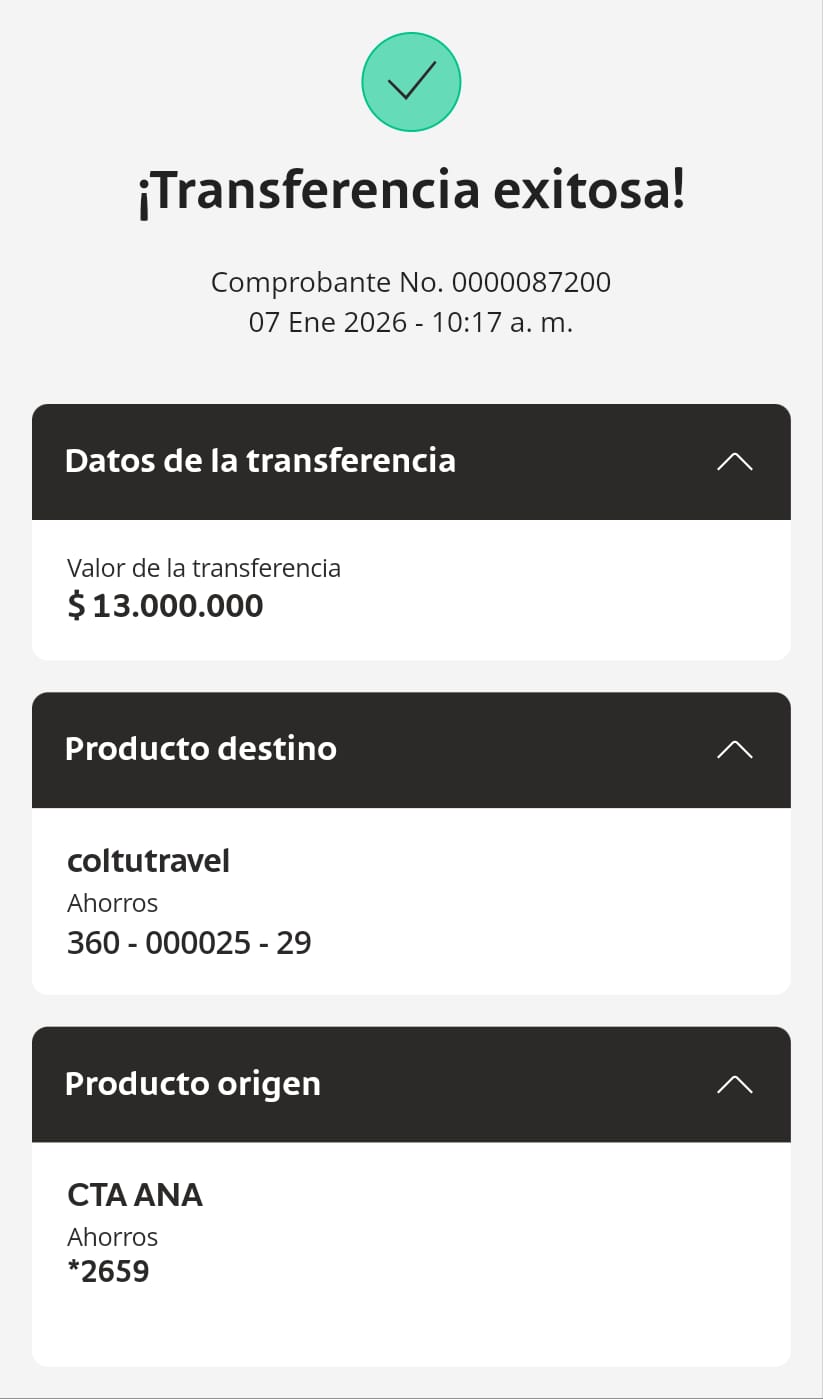Viewport: 823px width, 1399px height.
Task: Click the CTA ANA account name
Action: [x=135, y=1195]
